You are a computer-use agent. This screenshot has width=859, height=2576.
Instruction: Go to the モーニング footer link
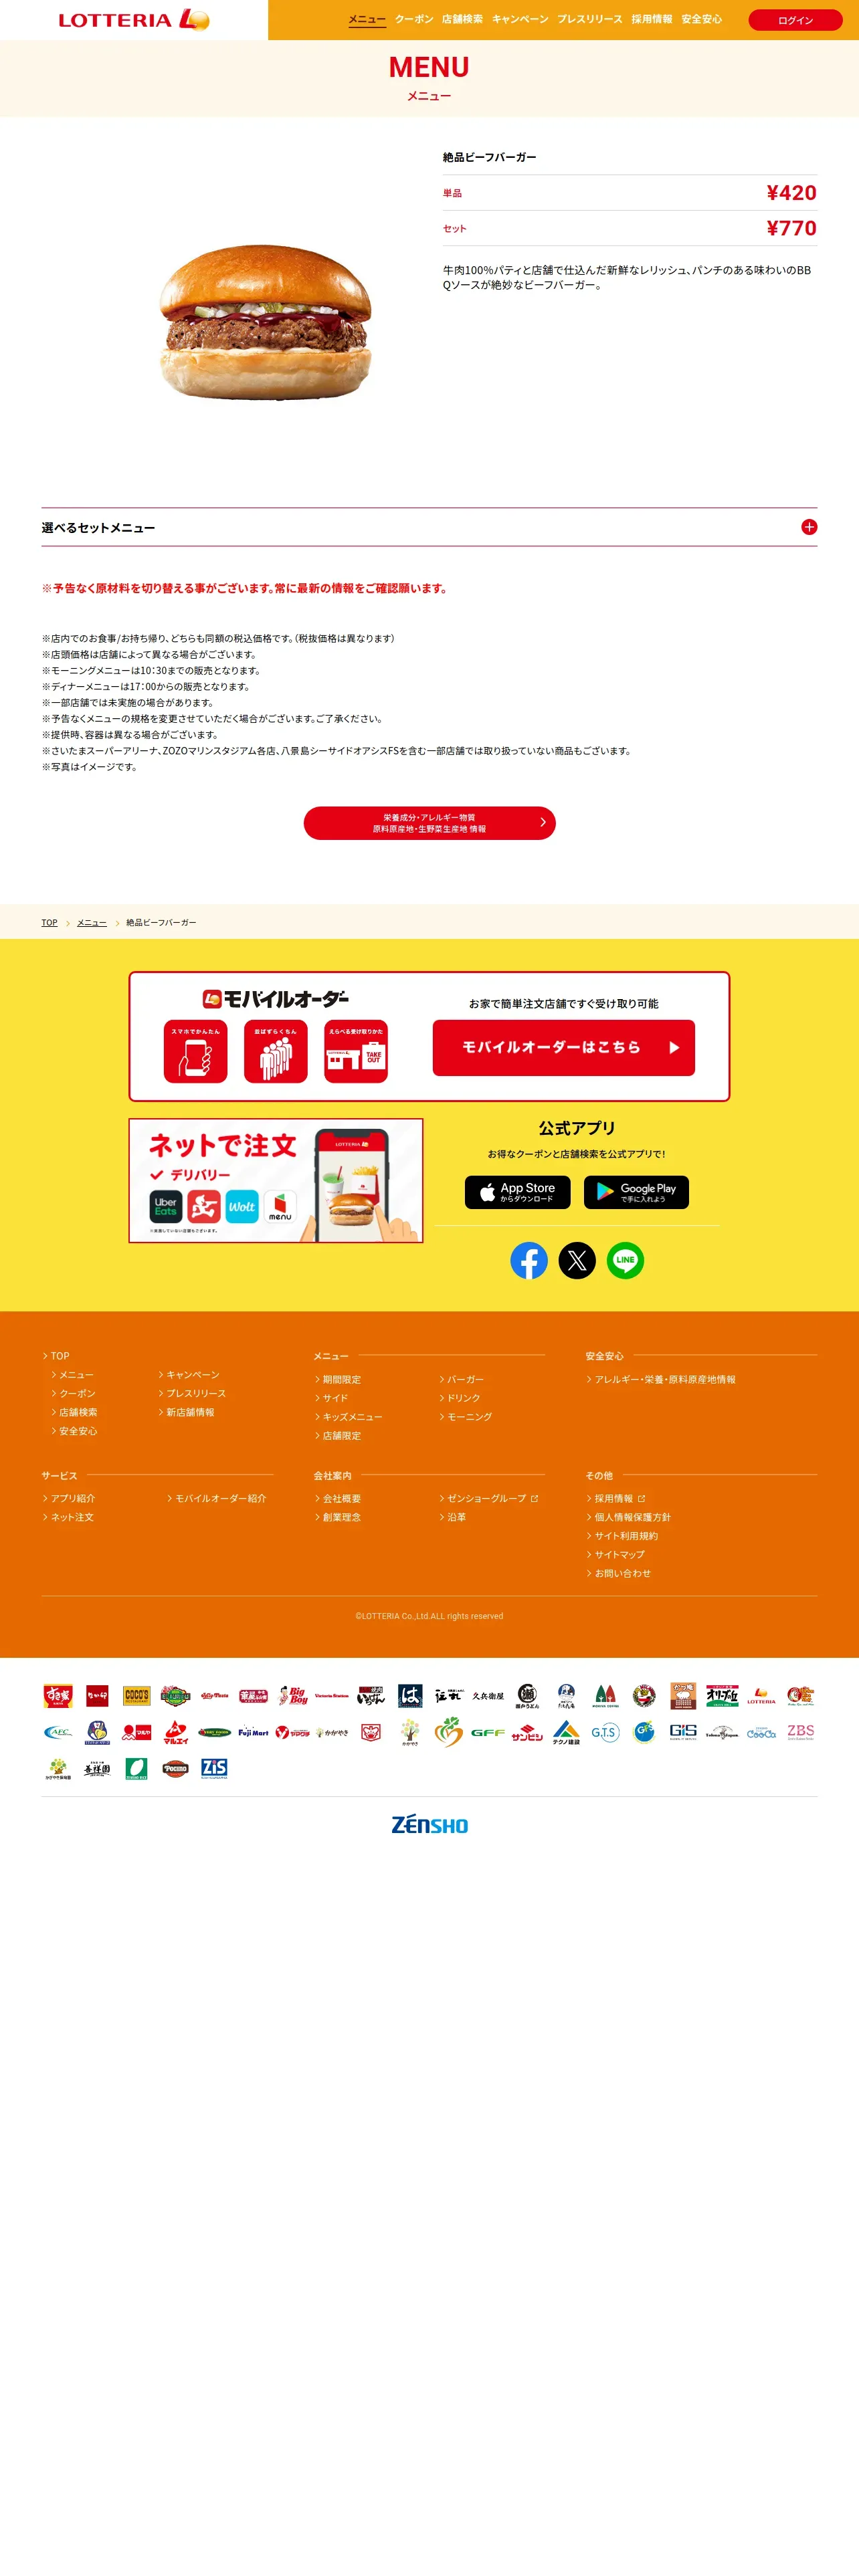[x=469, y=1417]
